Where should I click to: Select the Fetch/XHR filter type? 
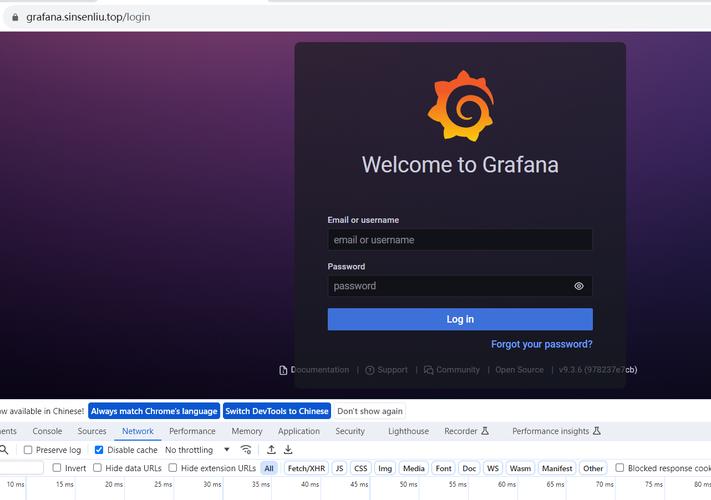coord(306,468)
